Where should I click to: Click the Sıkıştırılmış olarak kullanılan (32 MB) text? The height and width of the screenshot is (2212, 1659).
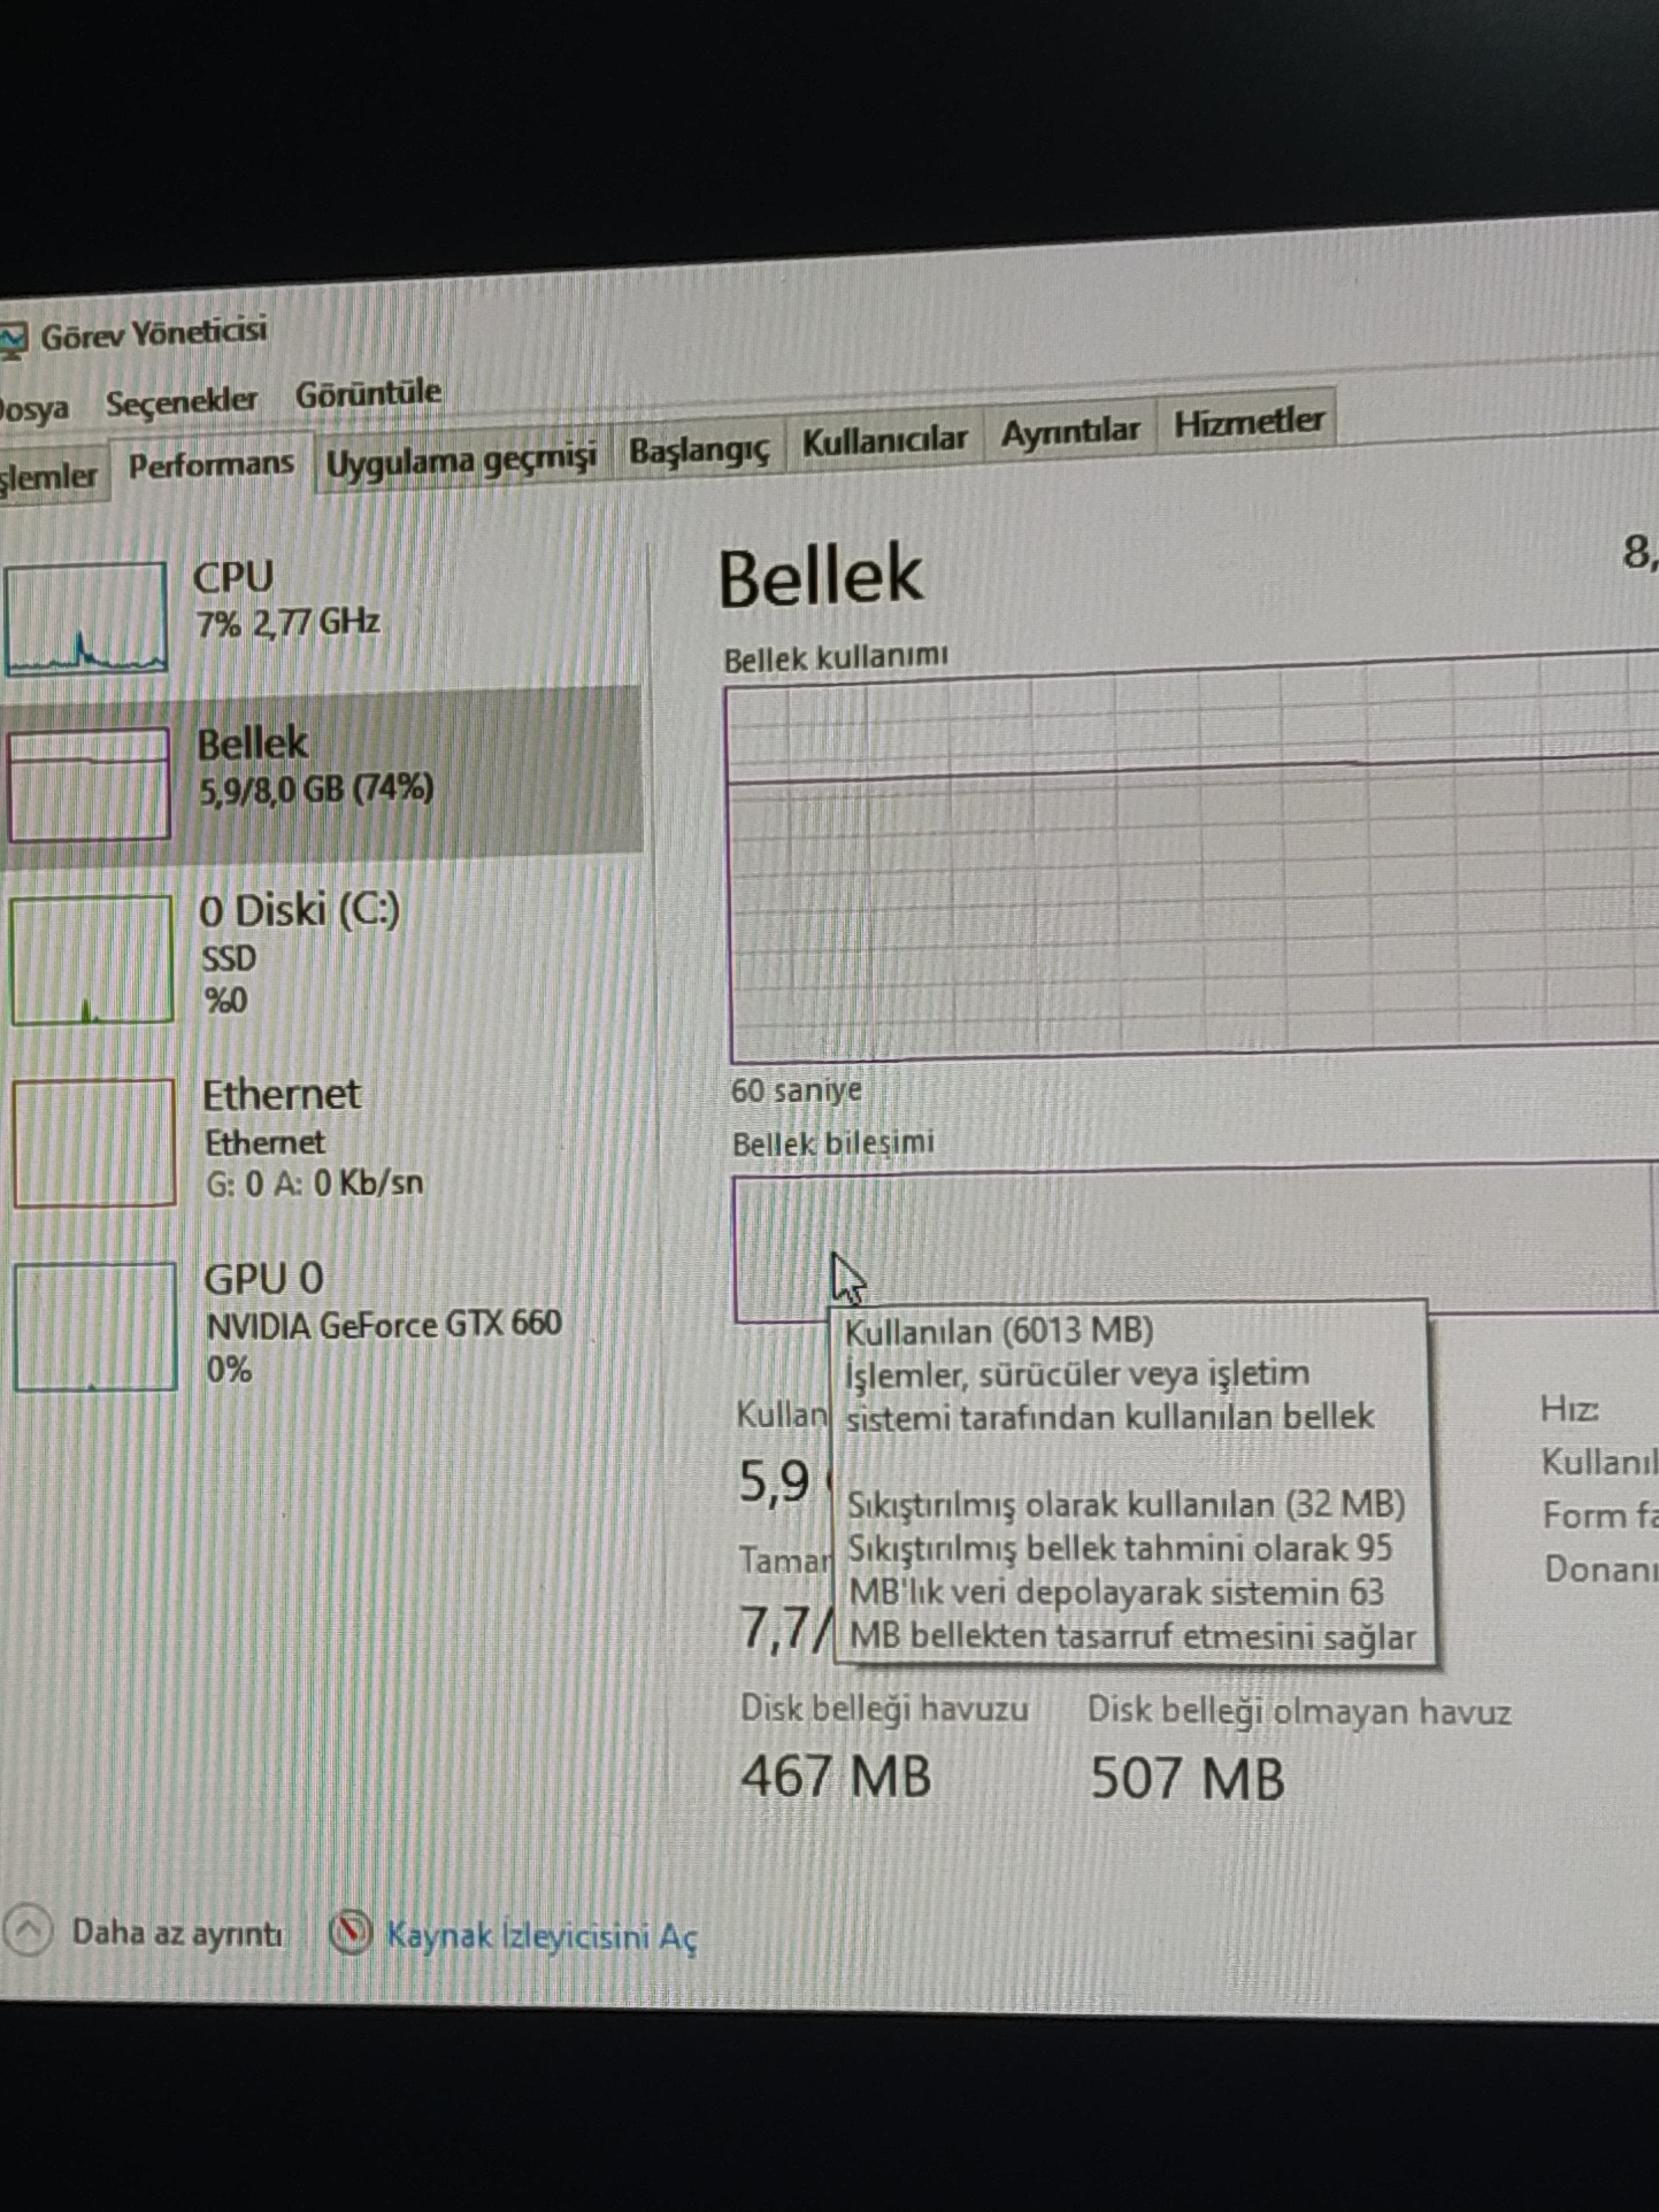(1126, 1505)
